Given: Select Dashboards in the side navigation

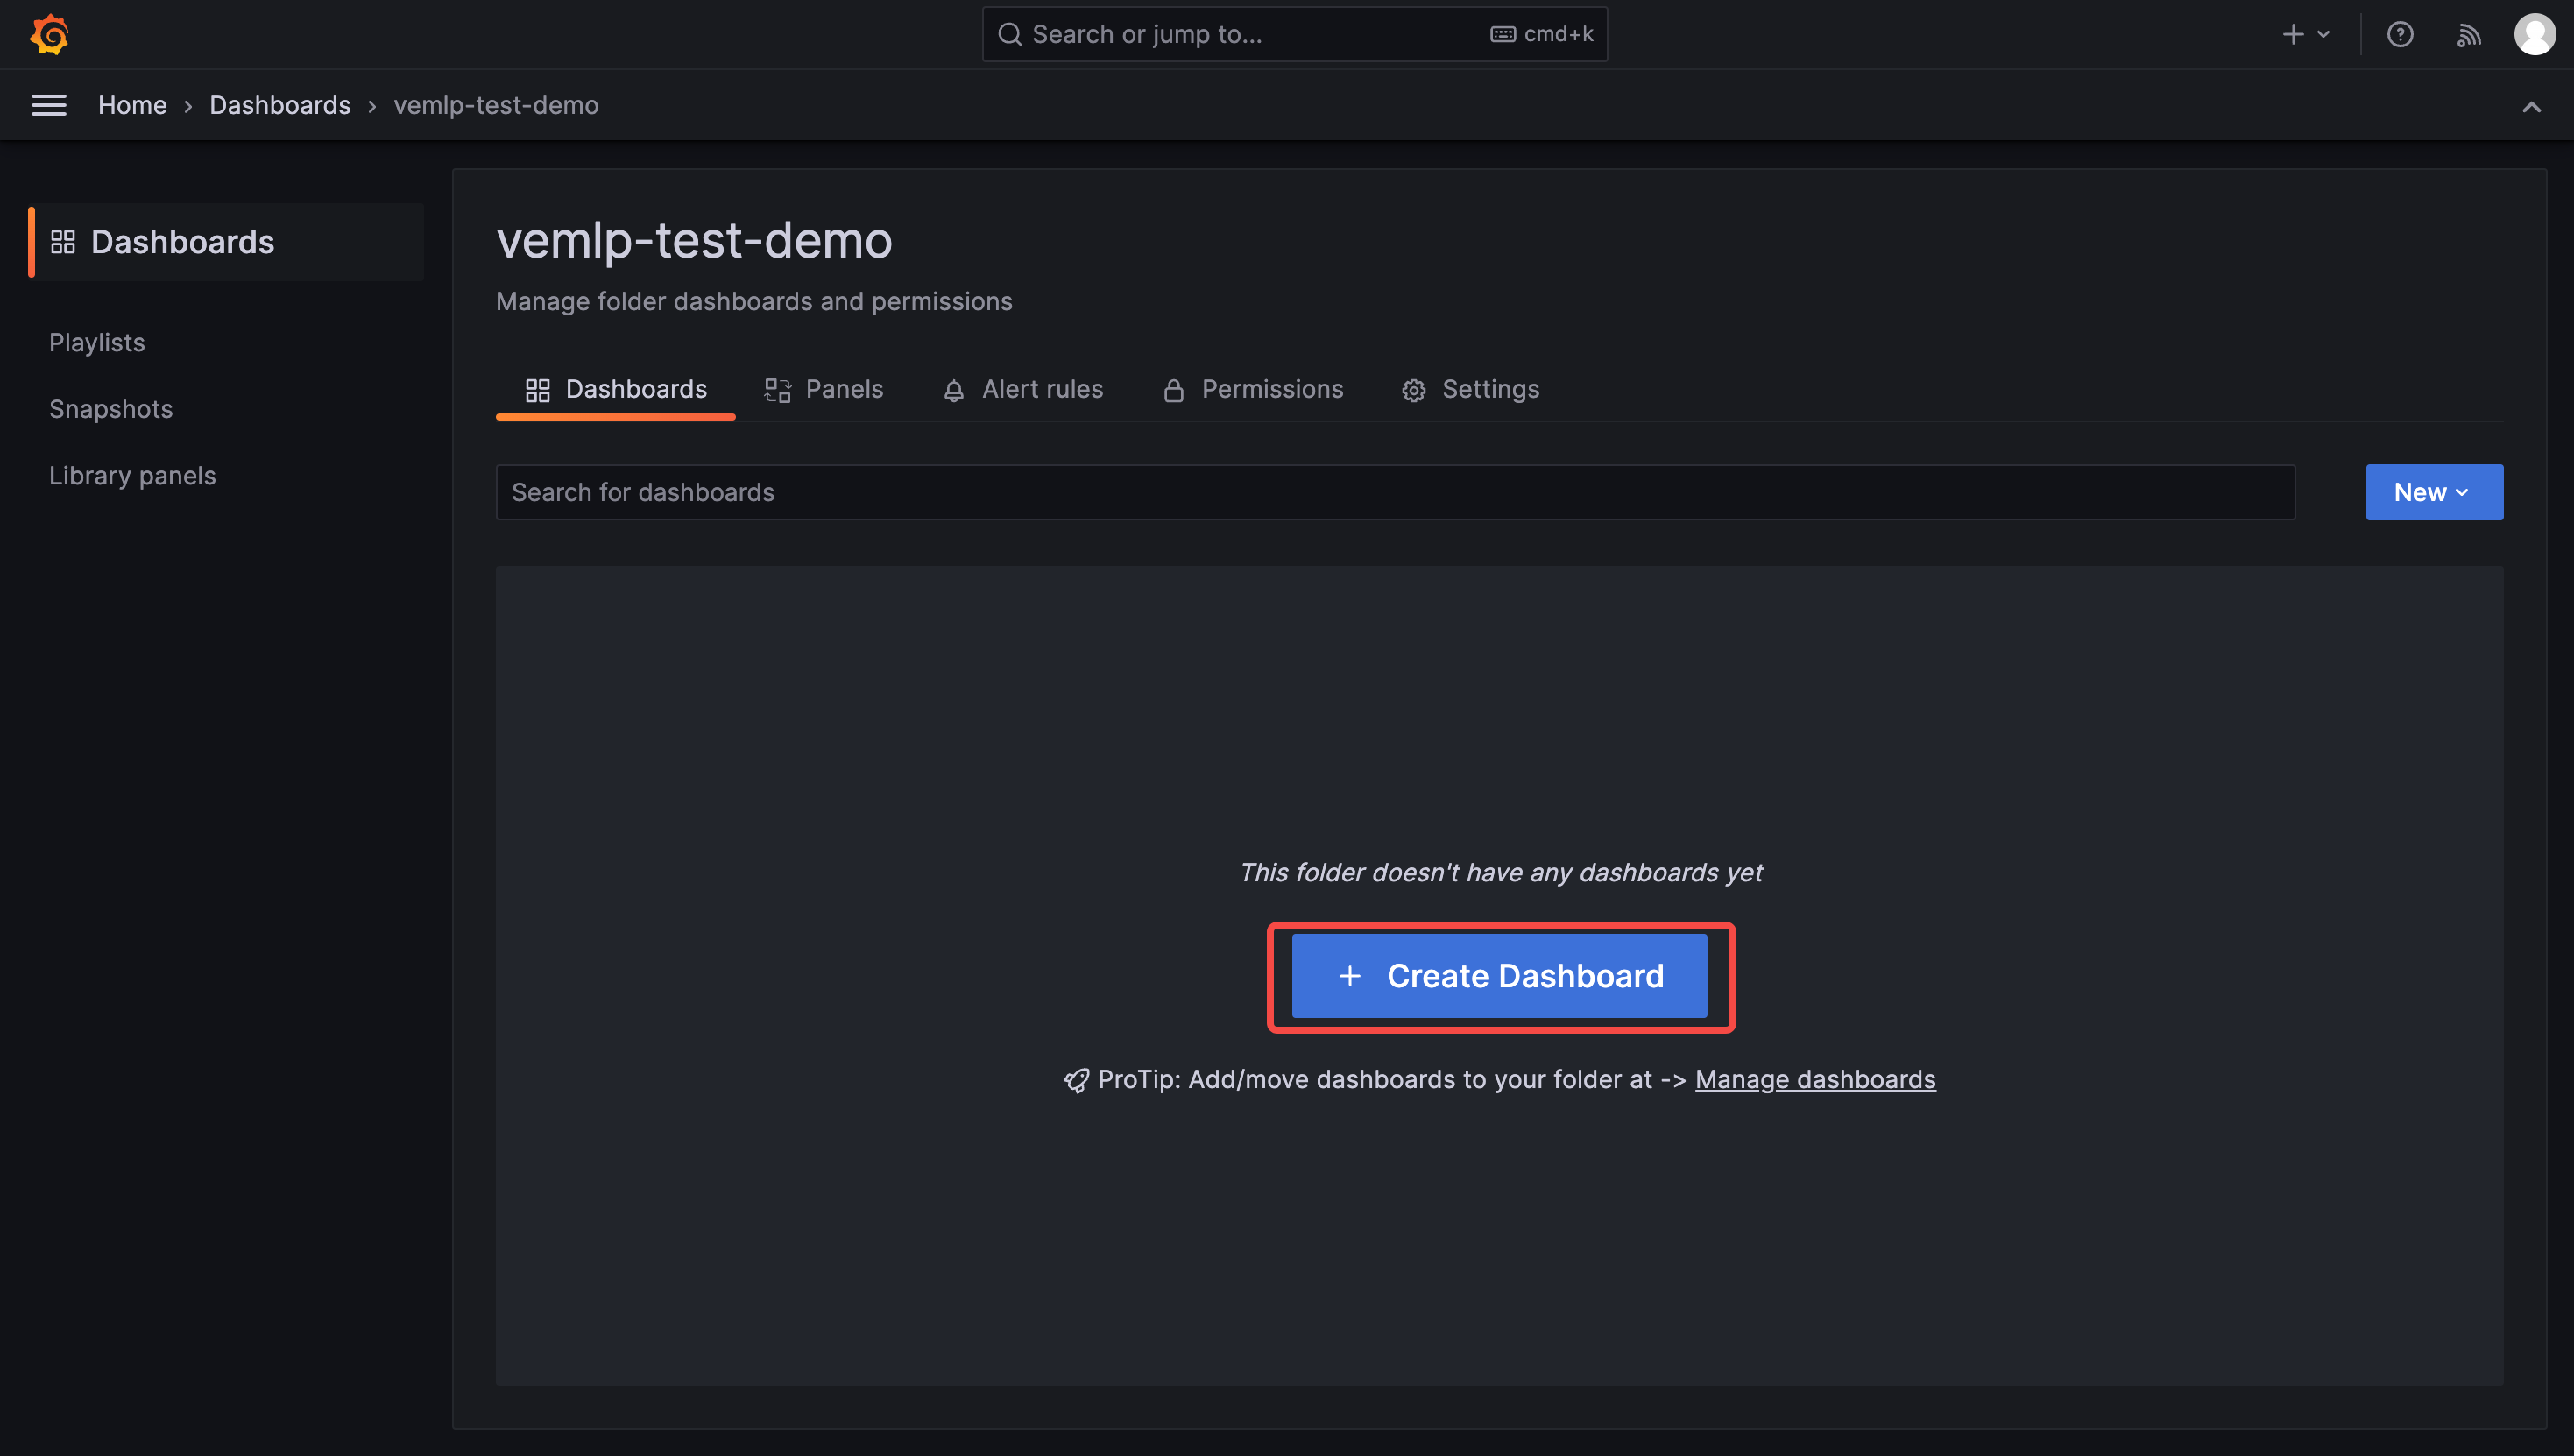Looking at the screenshot, I should 227,242.
